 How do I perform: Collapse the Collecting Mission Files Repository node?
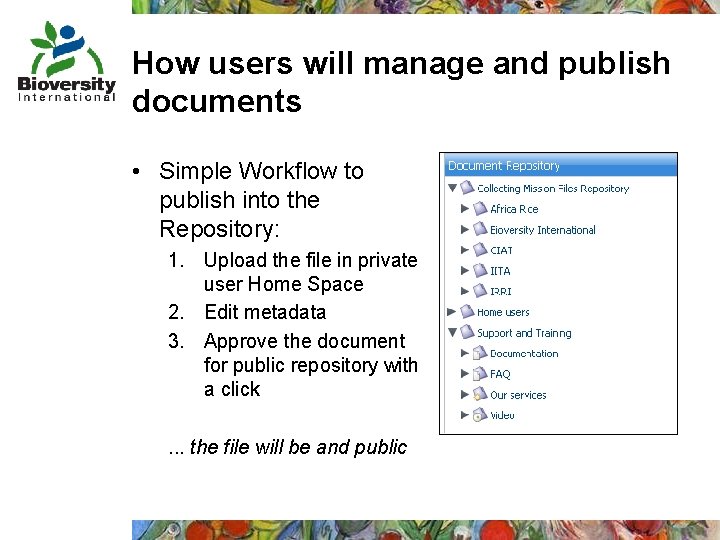point(452,188)
